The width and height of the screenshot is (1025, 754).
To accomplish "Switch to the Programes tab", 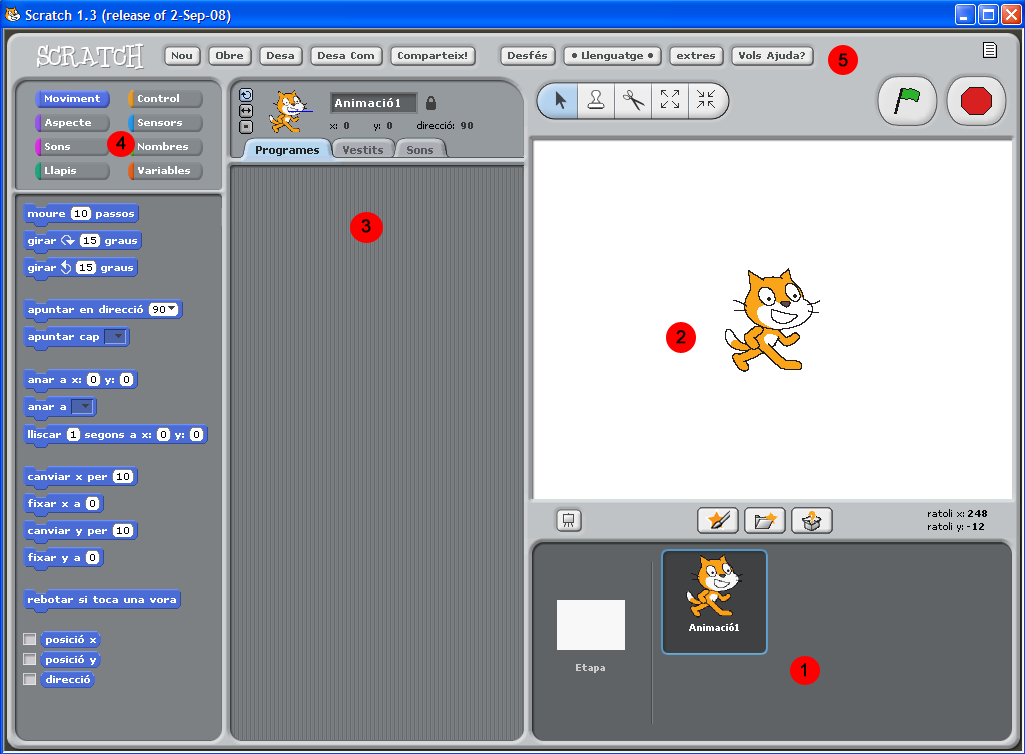I will point(287,150).
